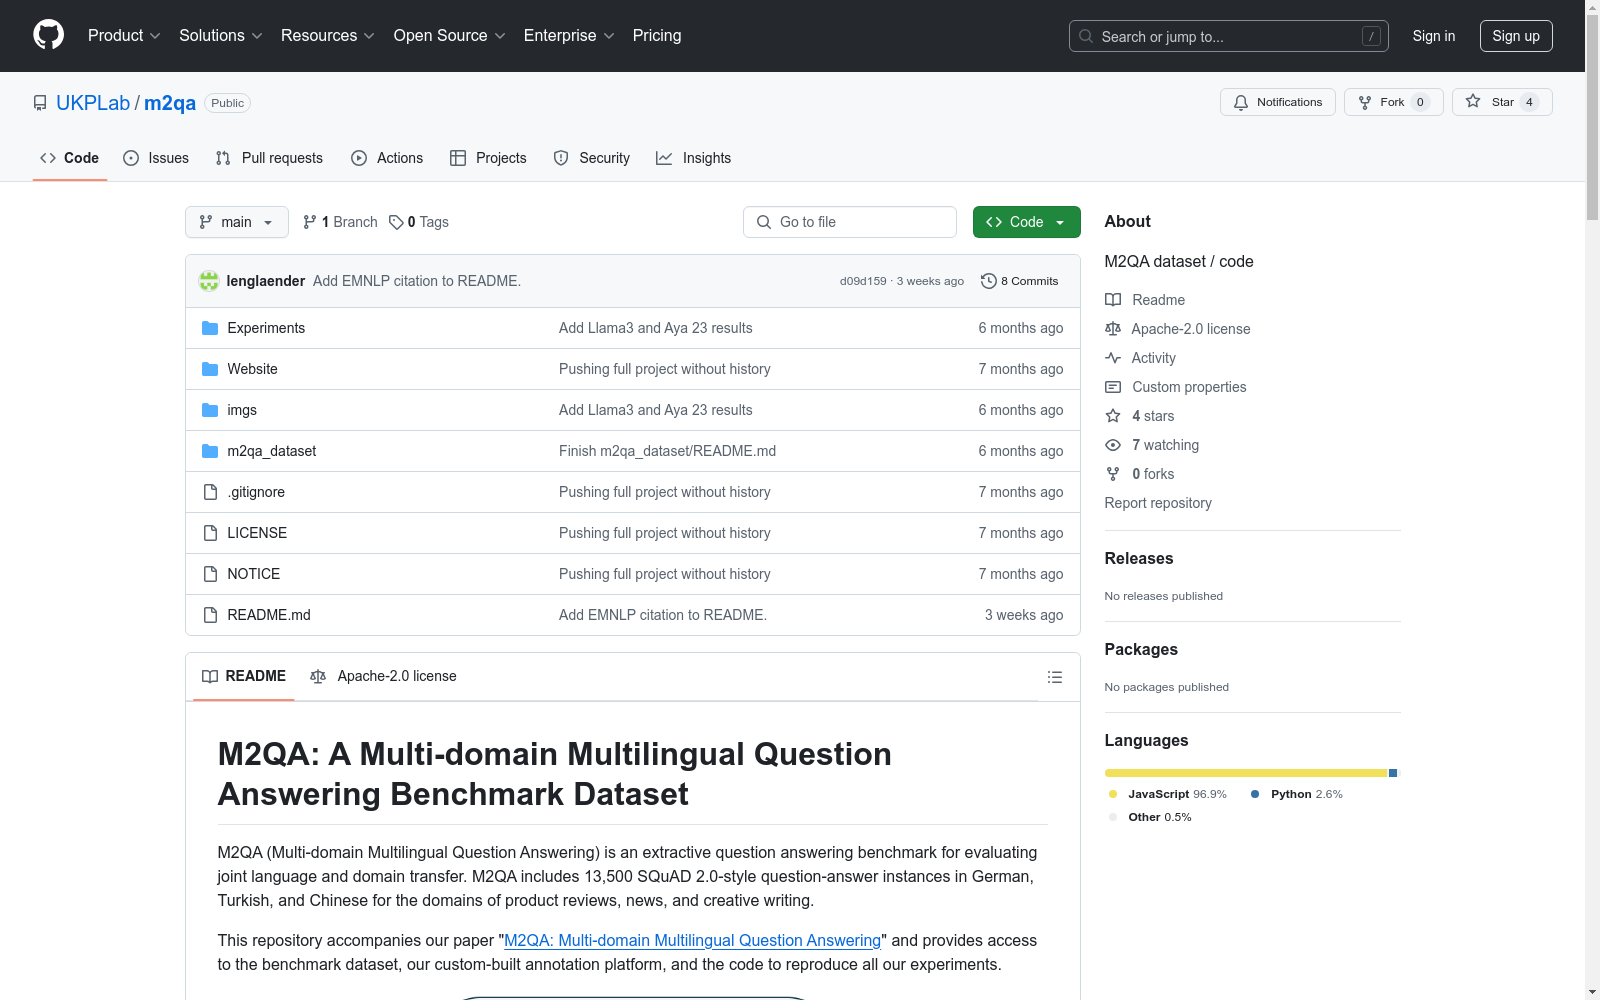Click the bell icon in Notifications
This screenshot has height=1000, width=1600.
[x=1241, y=102]
